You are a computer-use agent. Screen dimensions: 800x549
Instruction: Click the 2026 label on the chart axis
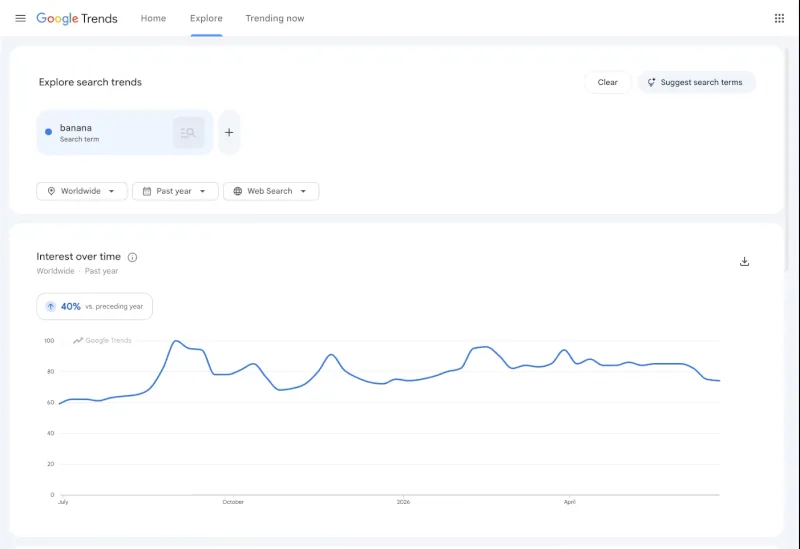(x=403, y=502)
